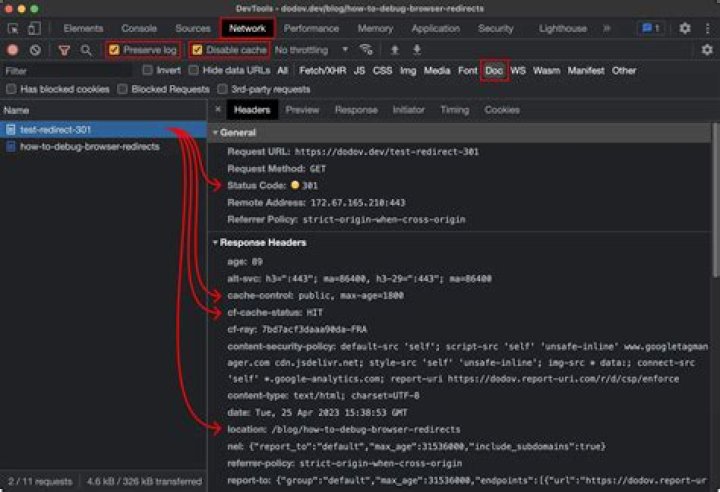Image resolution: width=720 pixels, height=492 pixels.
Task: Click the Name column header
Action: coord(103,110)
